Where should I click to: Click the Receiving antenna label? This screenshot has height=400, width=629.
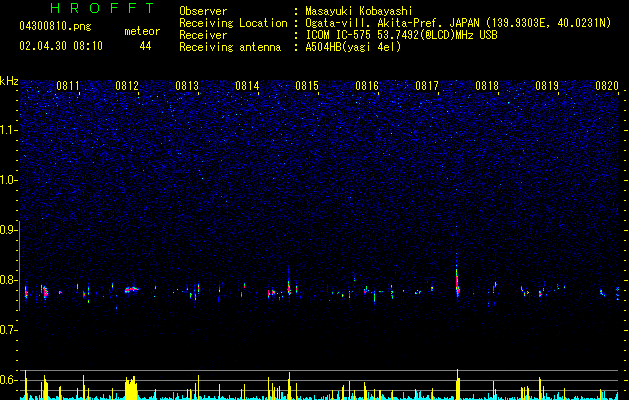230,47
